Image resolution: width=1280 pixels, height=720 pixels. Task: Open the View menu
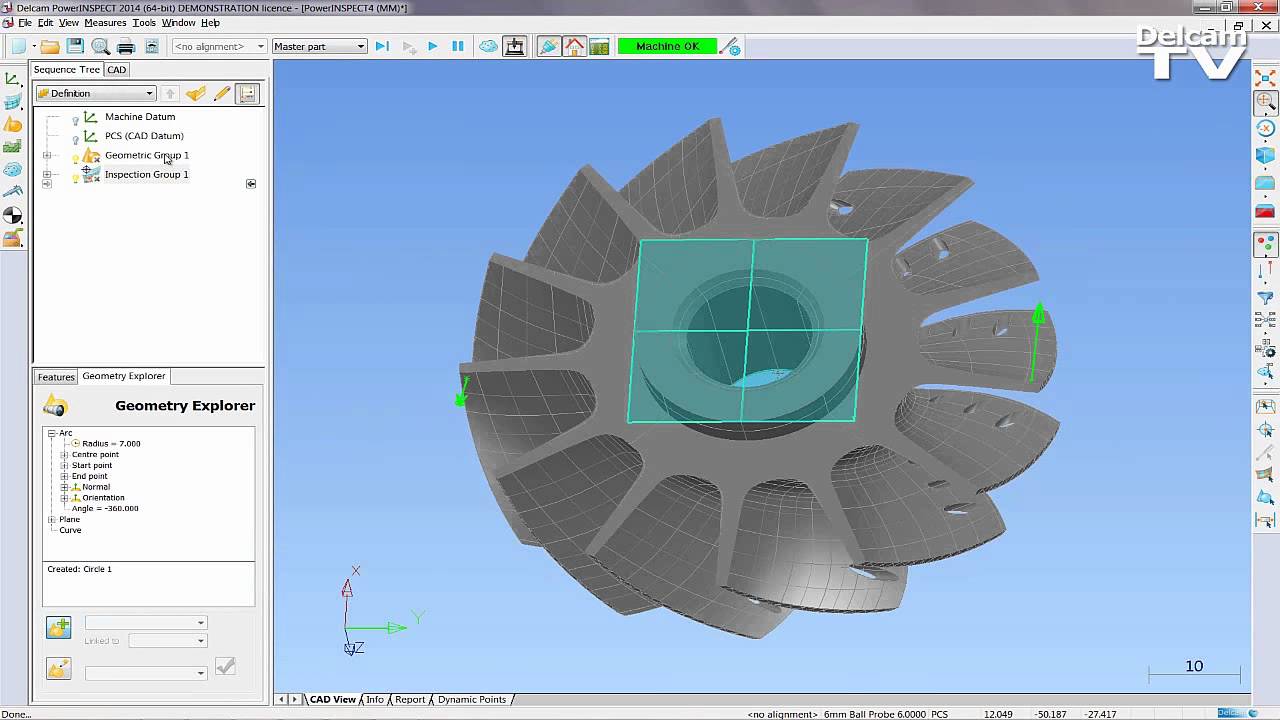click(x=69, y=22)
